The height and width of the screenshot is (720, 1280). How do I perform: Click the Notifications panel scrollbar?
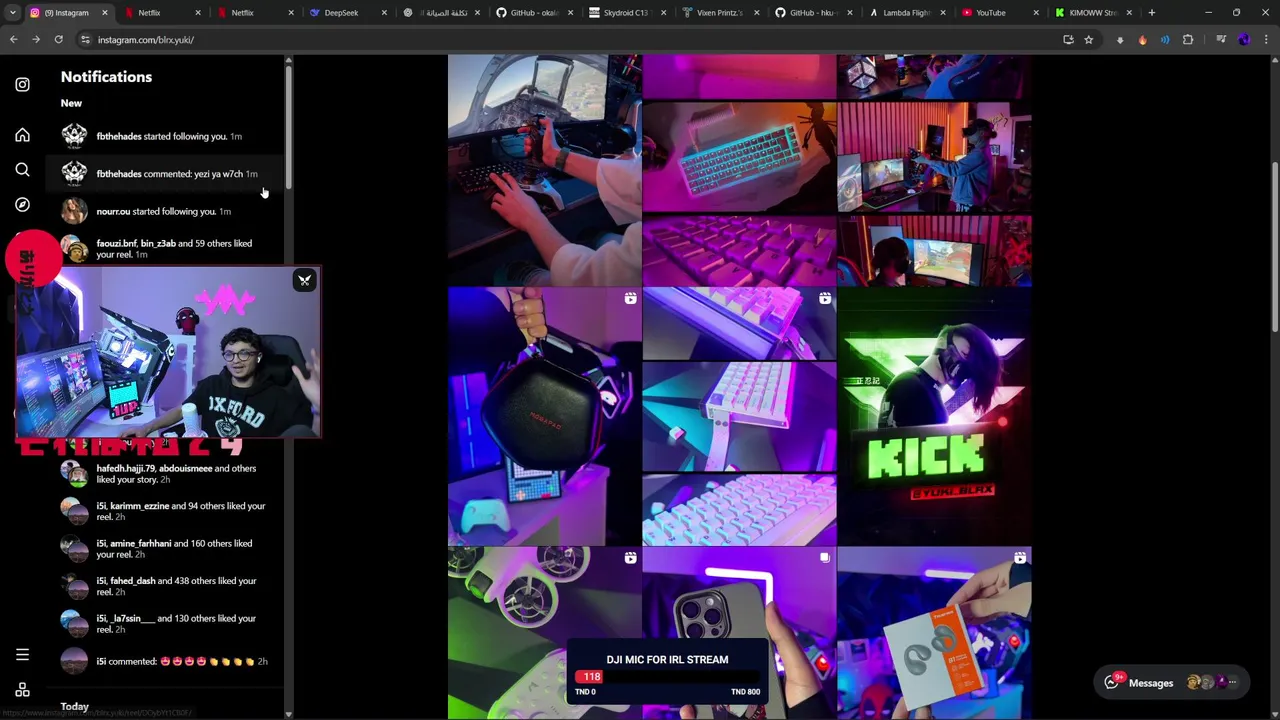click(x=288, y=127)
